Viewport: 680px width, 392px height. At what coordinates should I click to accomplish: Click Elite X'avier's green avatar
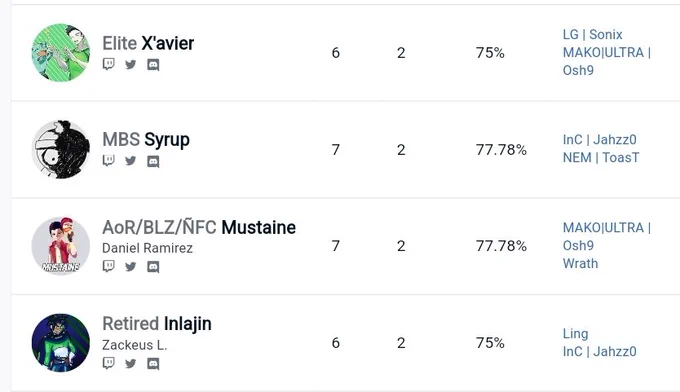pyautogui.click(x=61, y=52)
